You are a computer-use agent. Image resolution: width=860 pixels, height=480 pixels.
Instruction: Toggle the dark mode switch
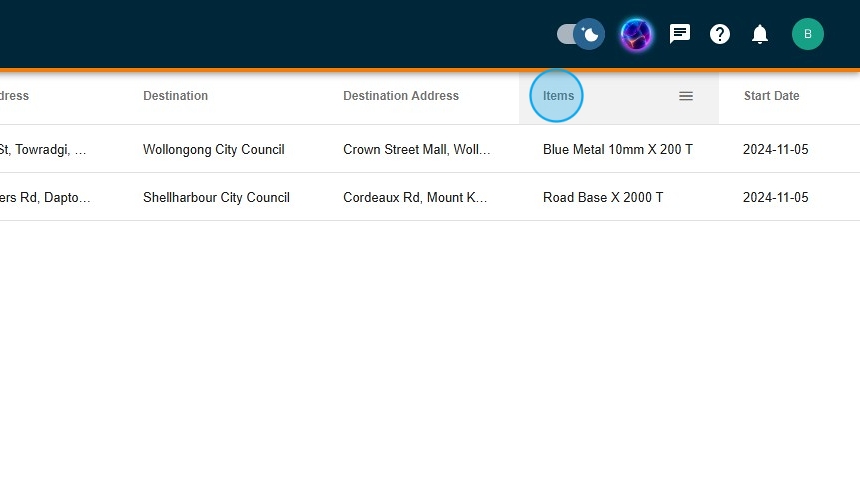pyautogui.click(x=581, y=35)
